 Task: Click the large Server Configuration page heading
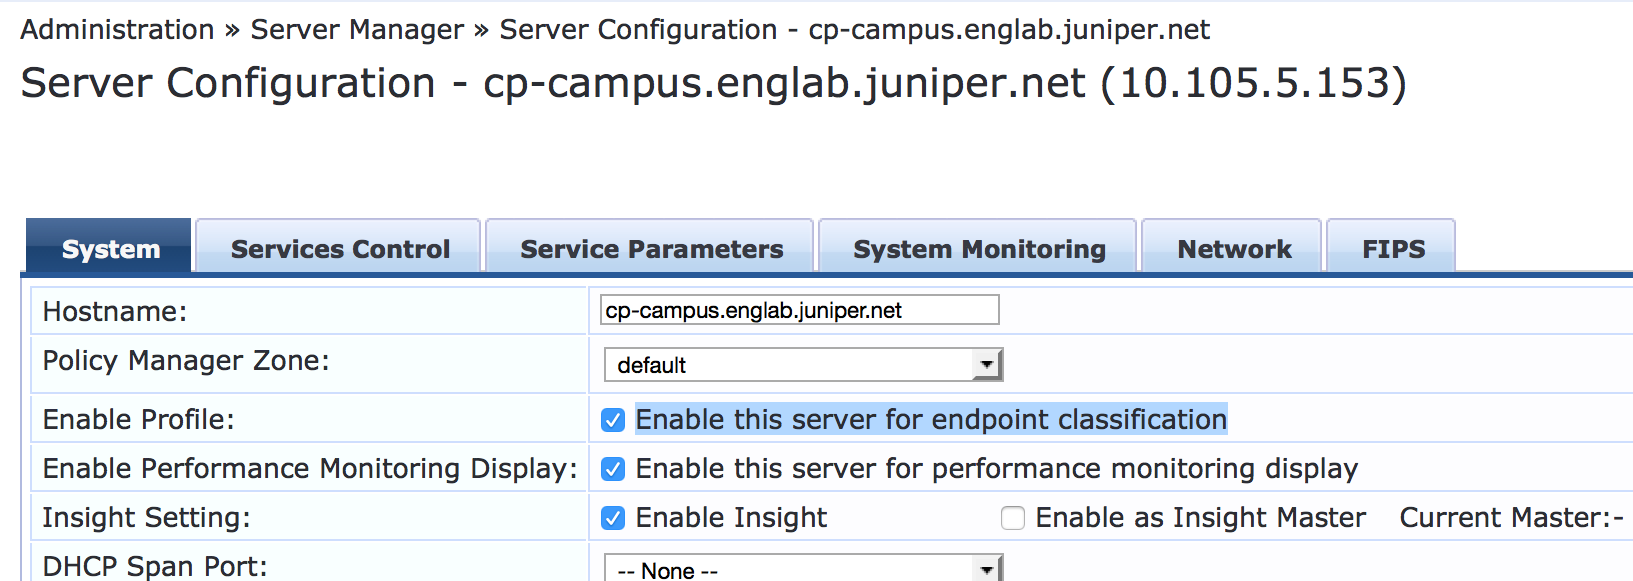pyautogui.click(x=713, y=83)
